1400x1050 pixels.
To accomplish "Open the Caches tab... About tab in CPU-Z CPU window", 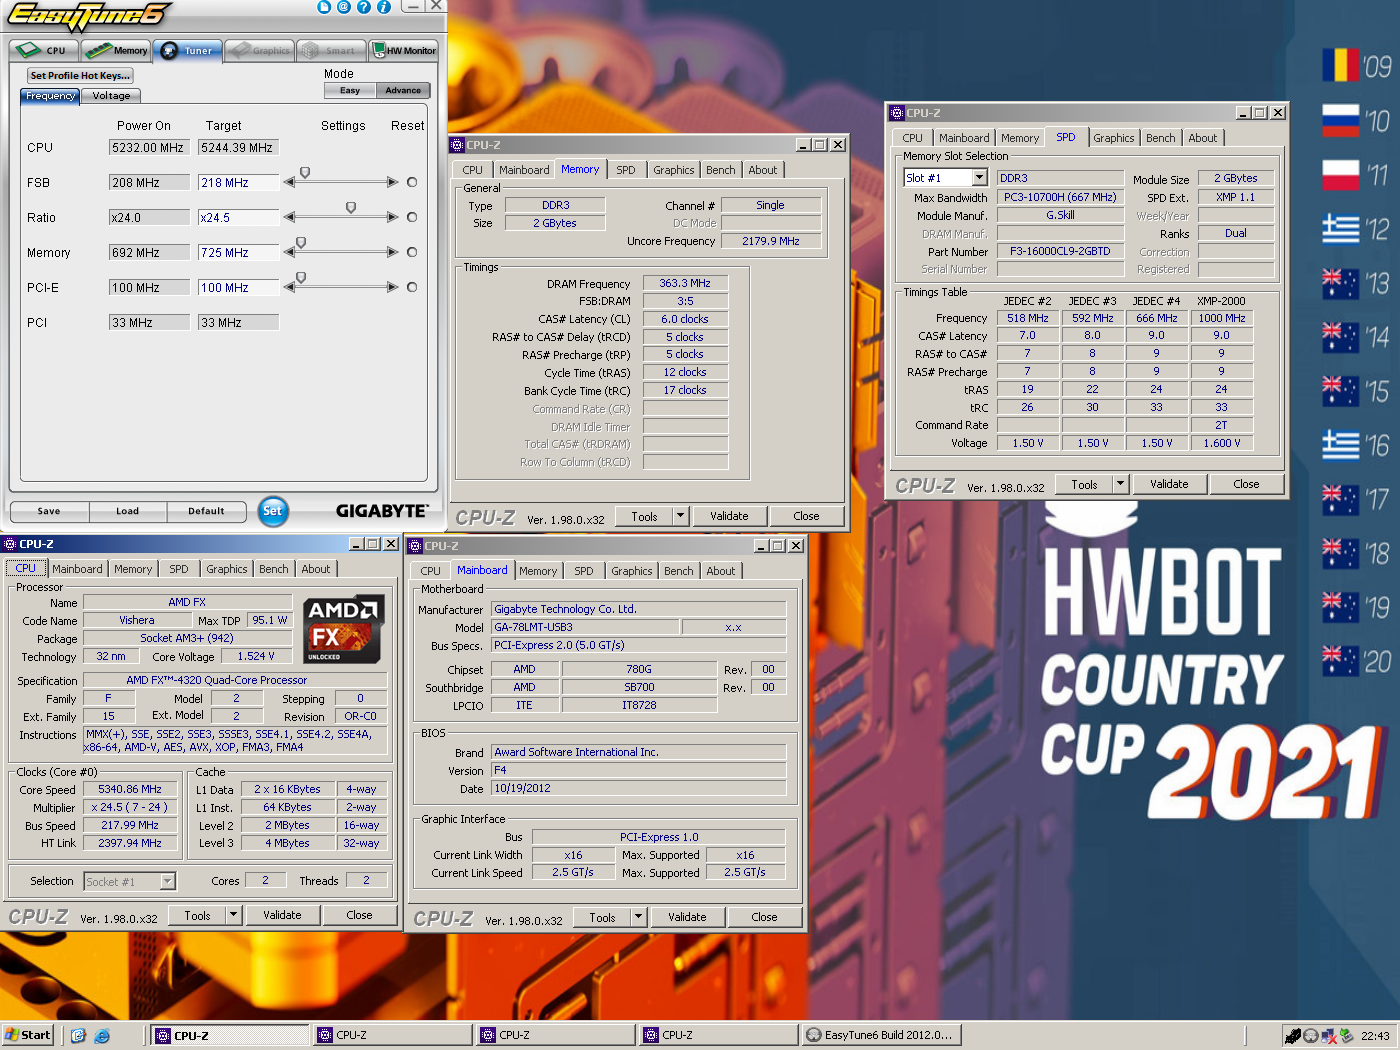I will 316,569.
